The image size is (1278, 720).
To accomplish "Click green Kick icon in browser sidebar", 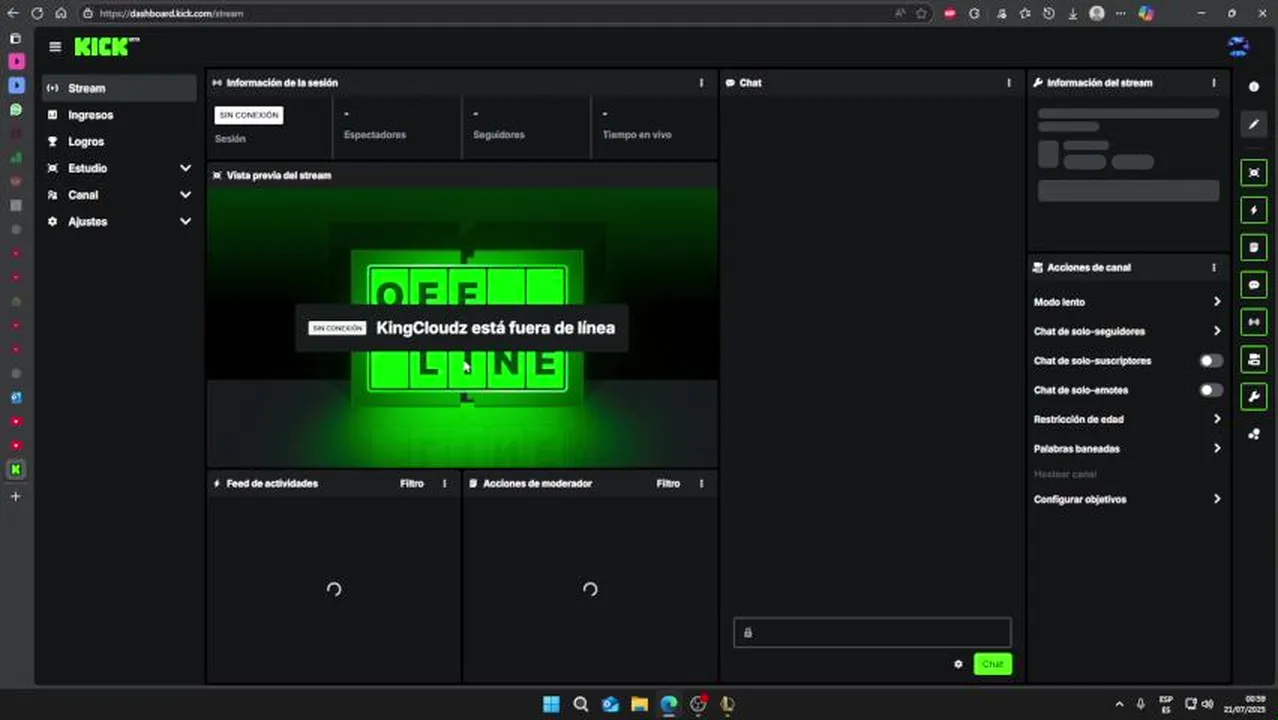I will click(16, 469).
